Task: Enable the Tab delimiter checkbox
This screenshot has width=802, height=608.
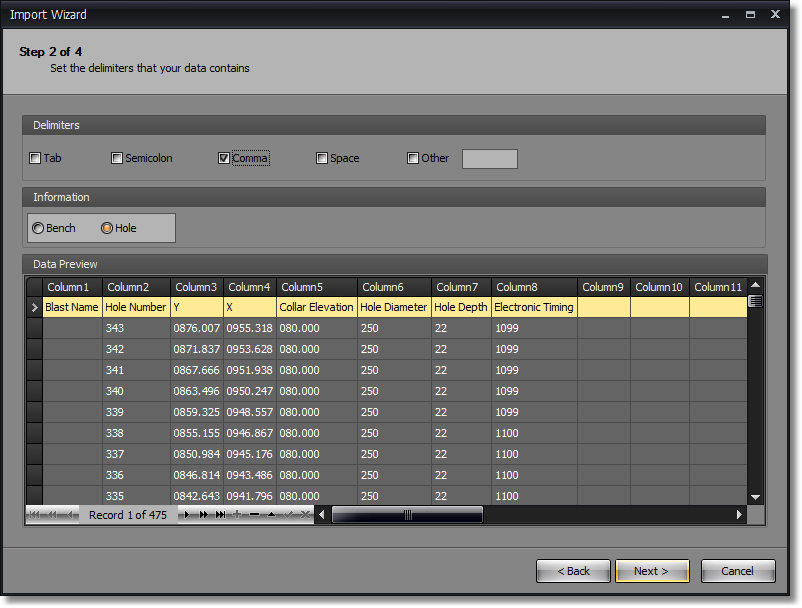Action: [36, 158]
